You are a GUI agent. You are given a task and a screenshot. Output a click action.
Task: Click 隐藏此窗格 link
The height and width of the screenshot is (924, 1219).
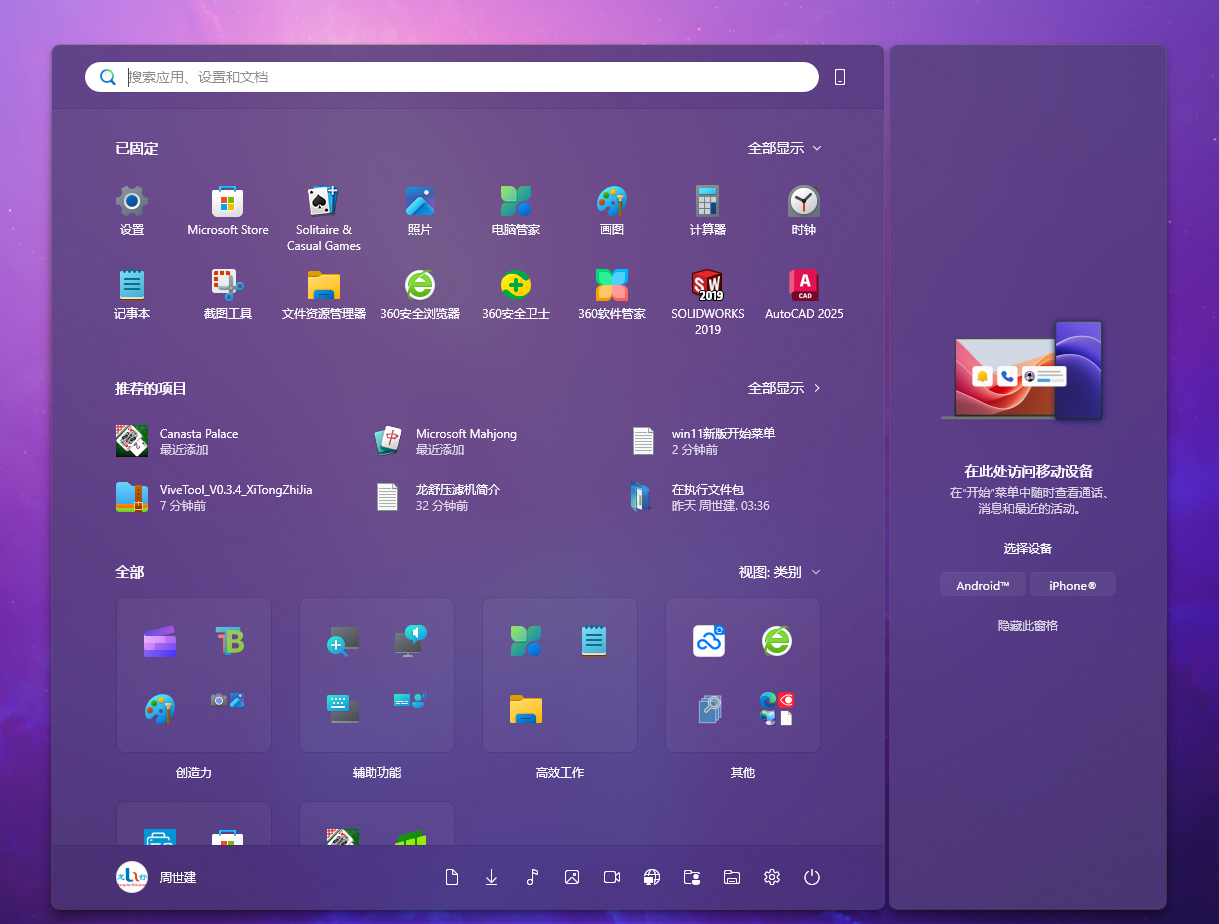[1027, 626]
